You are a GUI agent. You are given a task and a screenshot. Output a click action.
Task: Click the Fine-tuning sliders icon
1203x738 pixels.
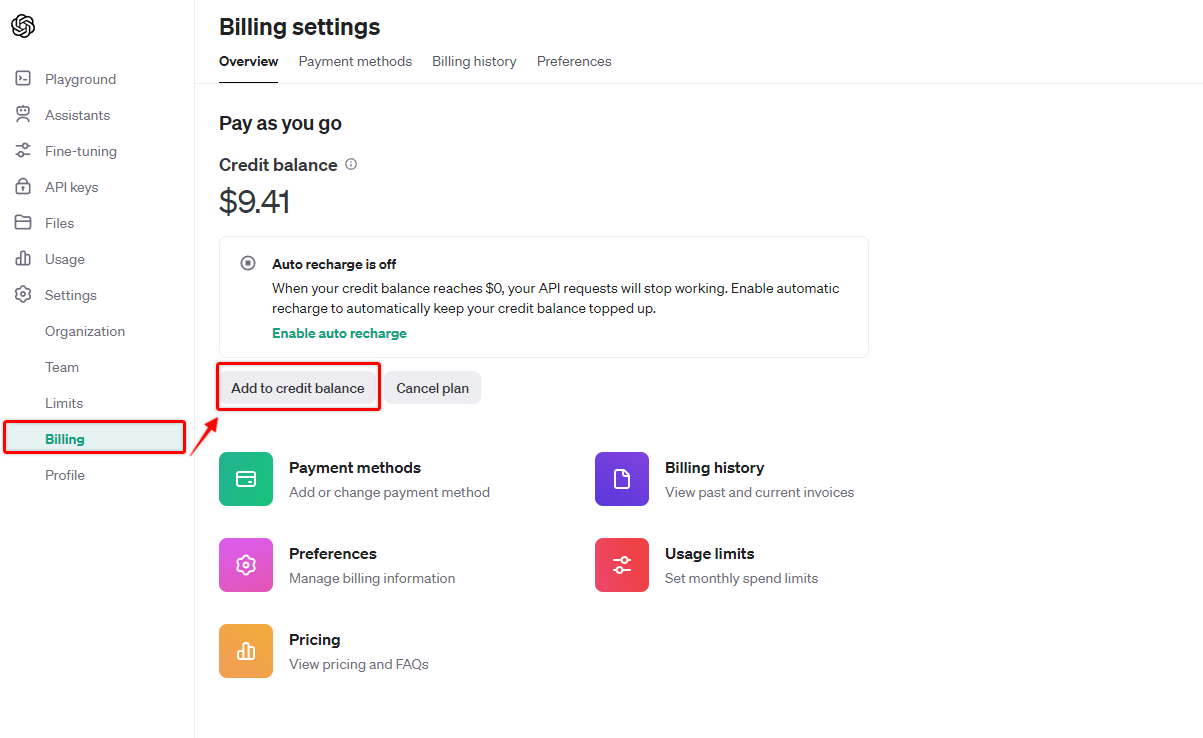point(23,151)
